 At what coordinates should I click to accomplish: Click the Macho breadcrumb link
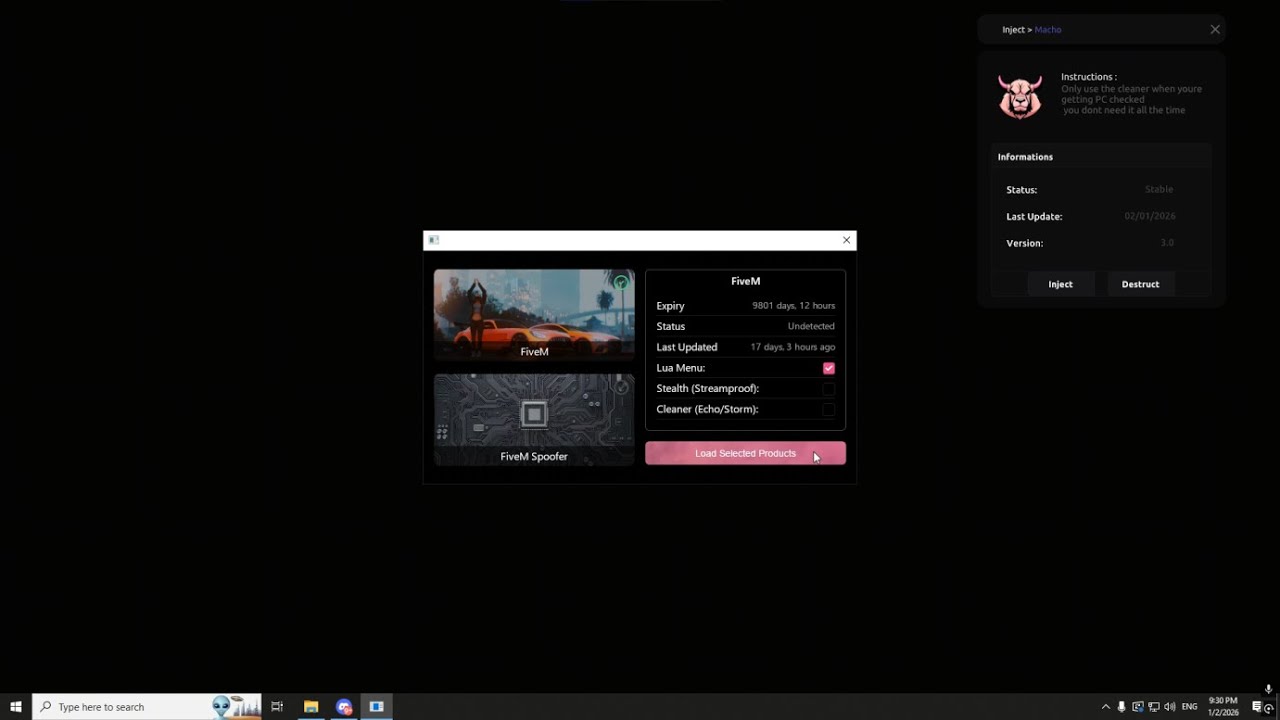[x=1048, y=30]
